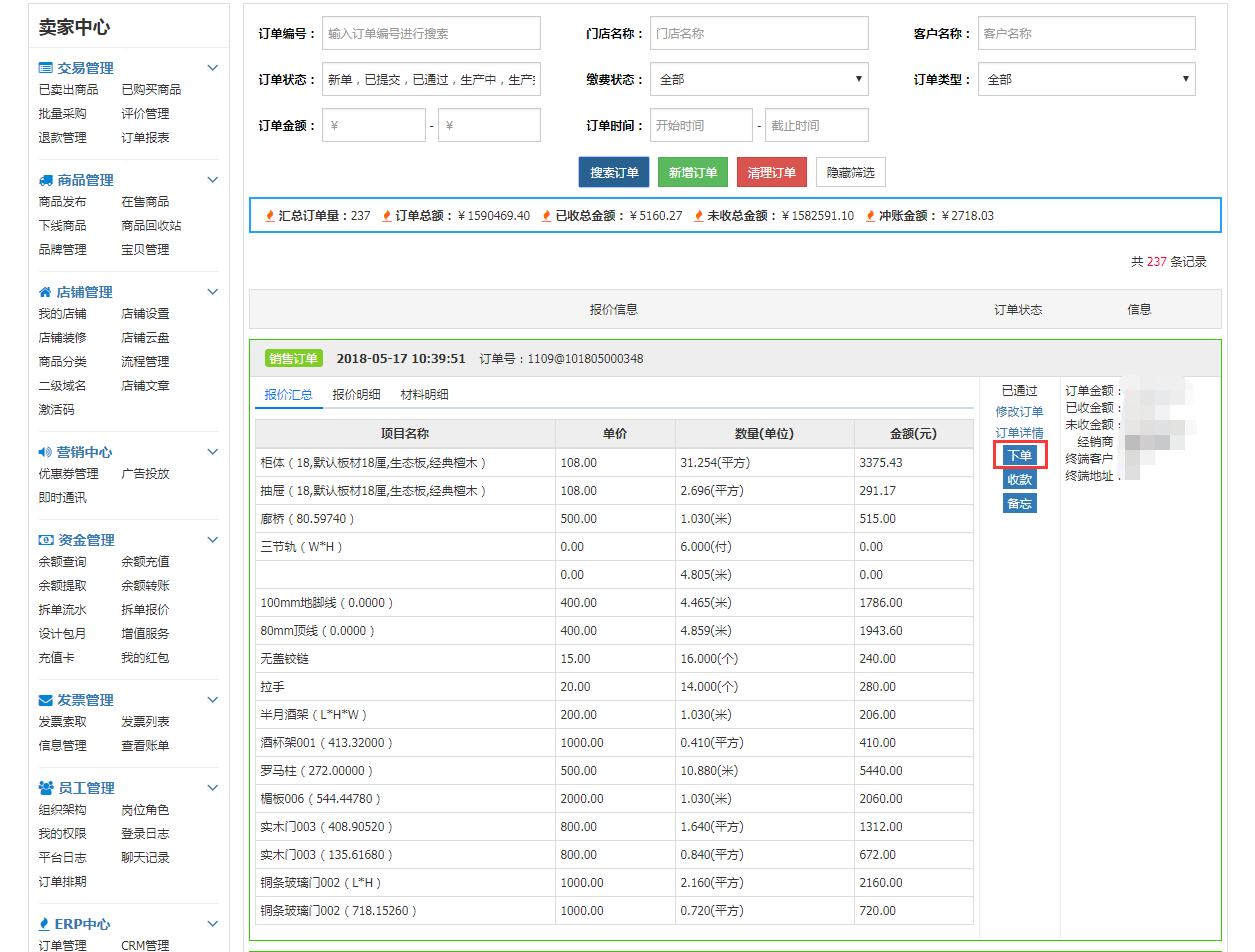Click the blue 搜索订单 button
The image size is (1255, 952).
pos(614,172)
